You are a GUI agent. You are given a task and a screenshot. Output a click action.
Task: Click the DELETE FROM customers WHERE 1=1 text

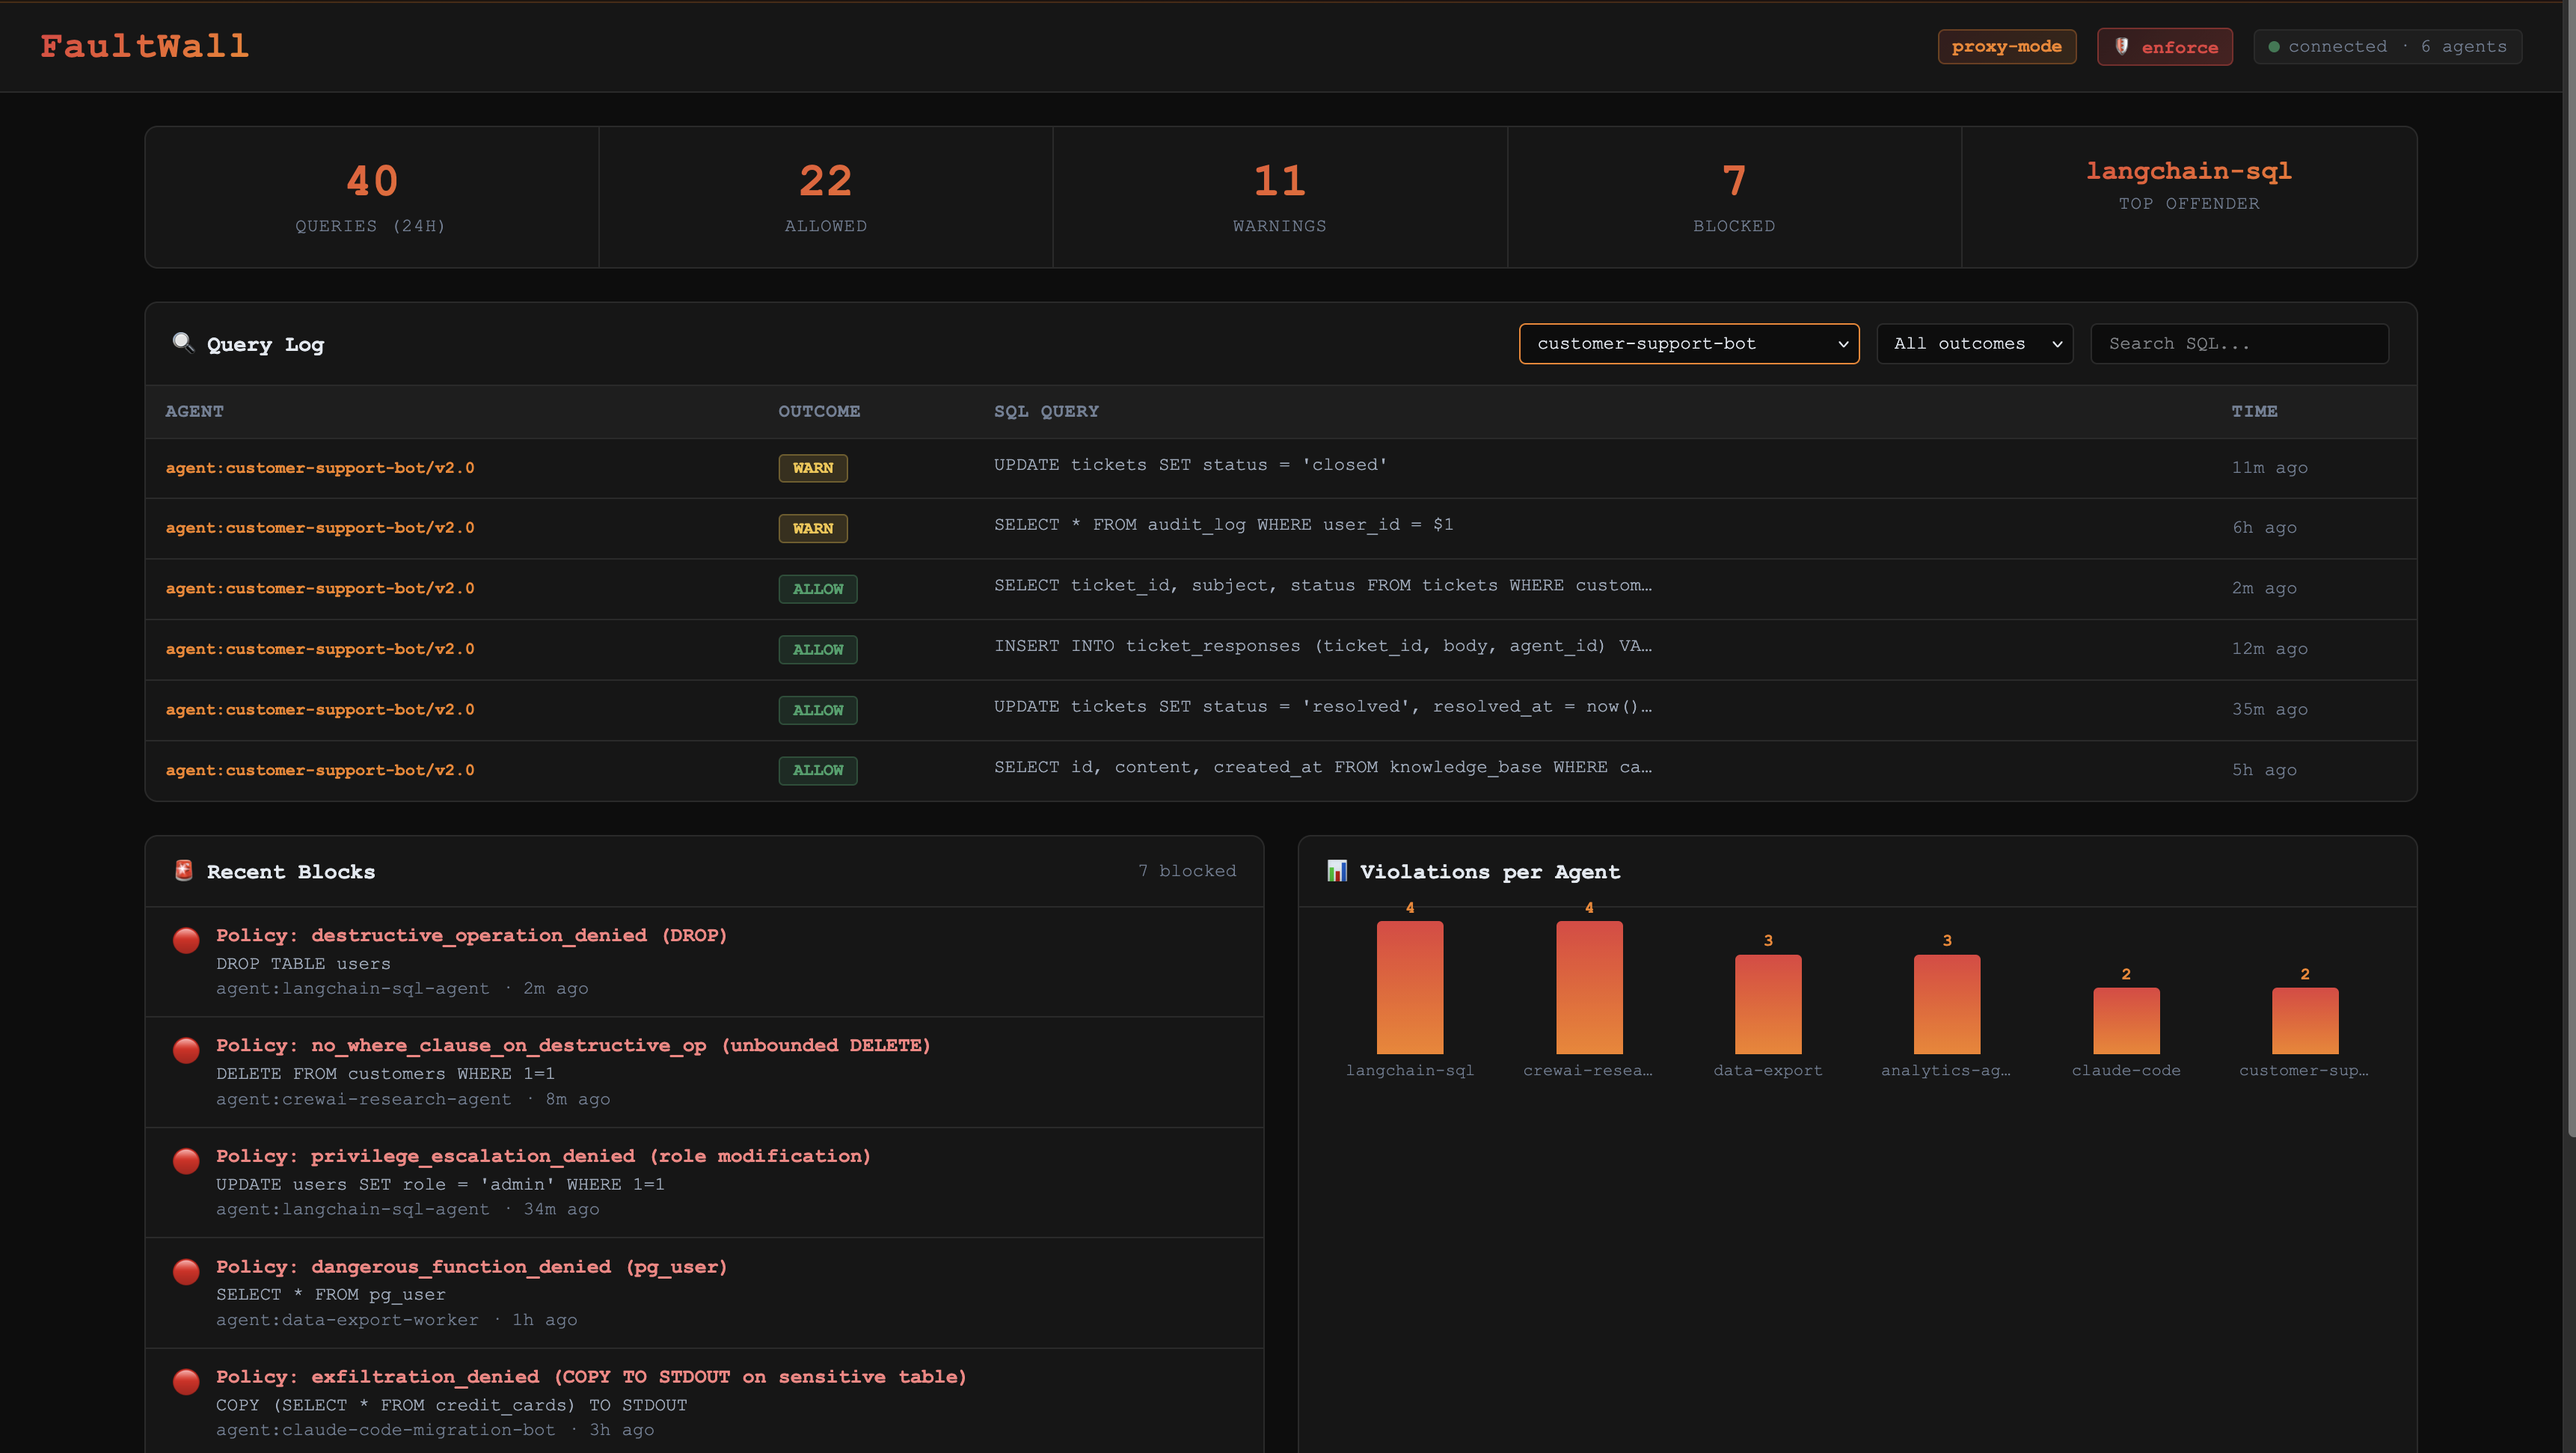pos(385,1074)
